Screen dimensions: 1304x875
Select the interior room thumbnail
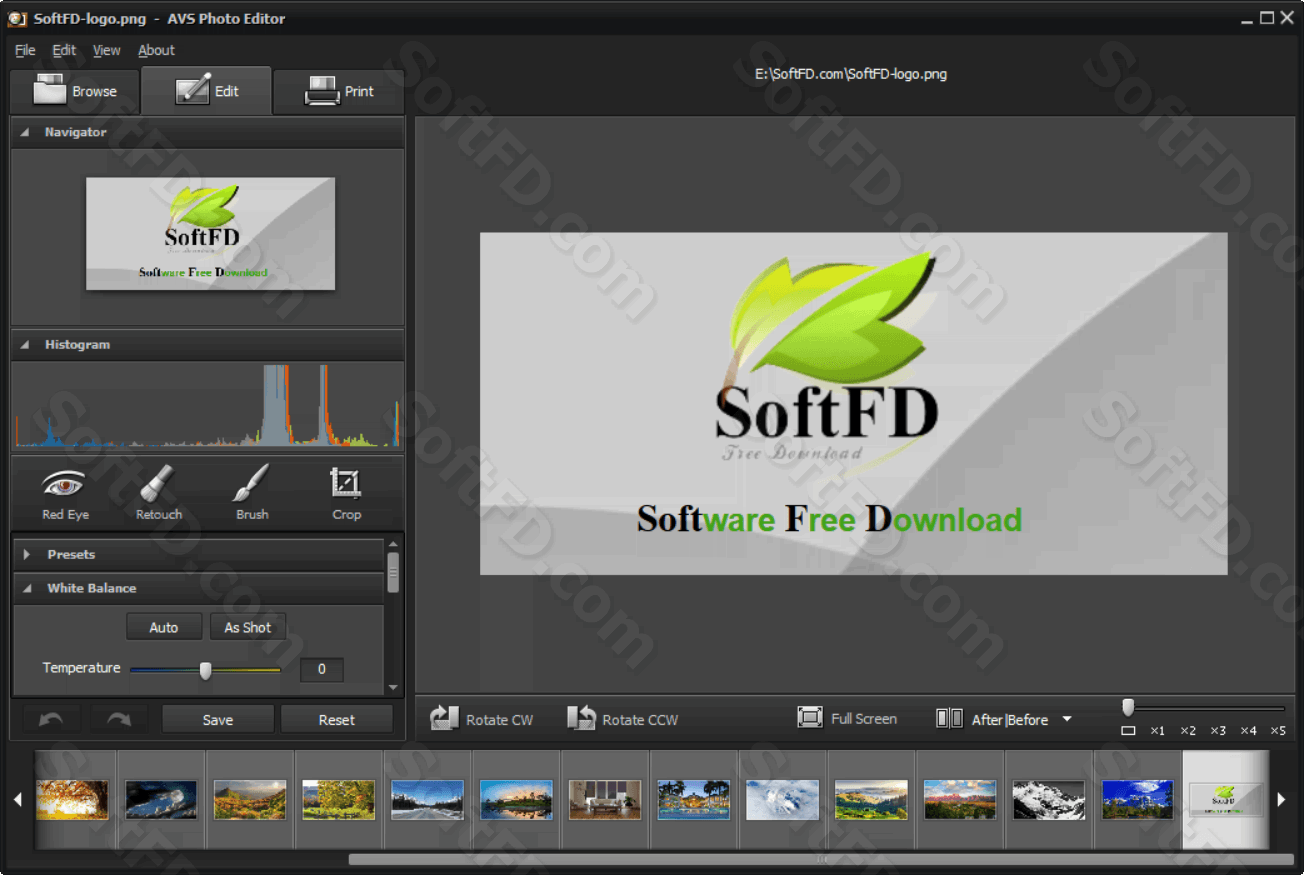coord(605,800)
